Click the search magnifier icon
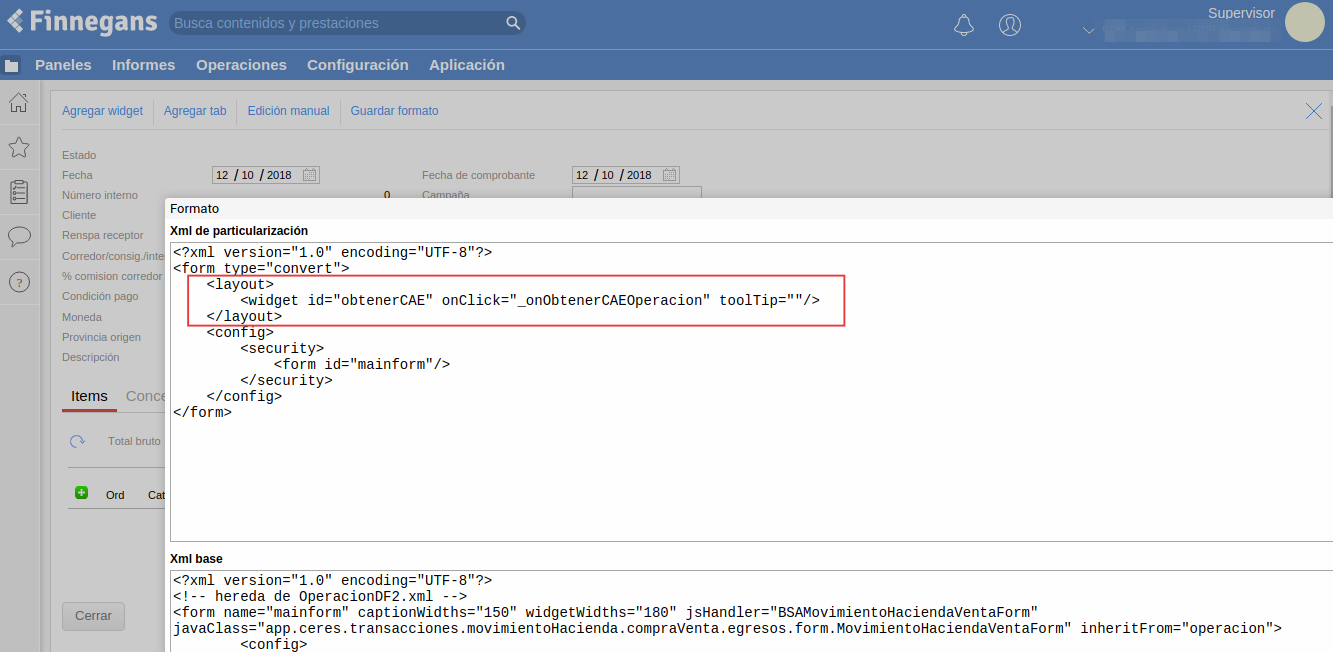The width and height of the screenshot is (1333, 652). (x=513, y=23)
